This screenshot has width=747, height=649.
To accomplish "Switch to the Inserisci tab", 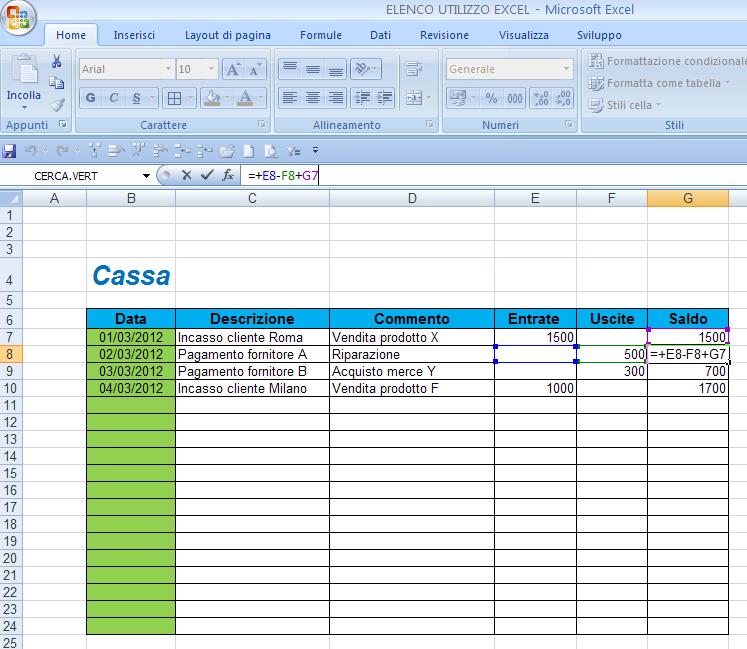I will [134, 35].
